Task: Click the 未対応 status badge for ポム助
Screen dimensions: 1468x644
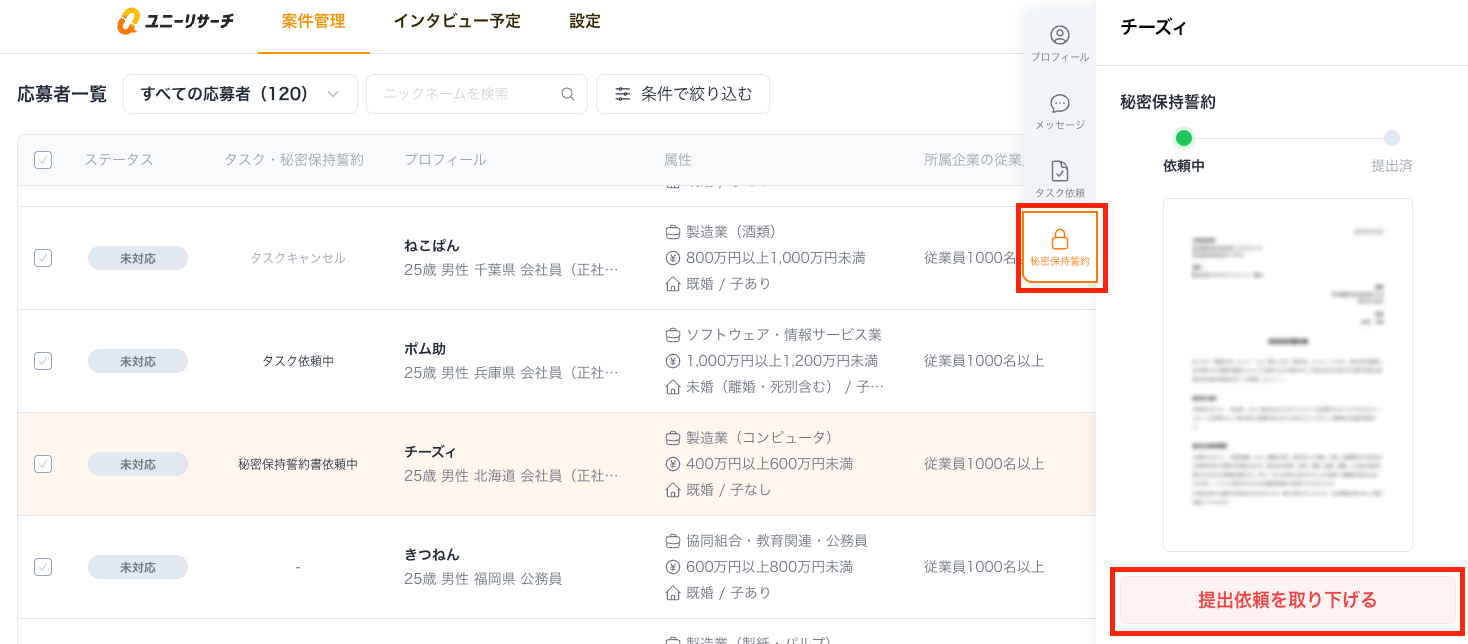Action: point(138,361)
